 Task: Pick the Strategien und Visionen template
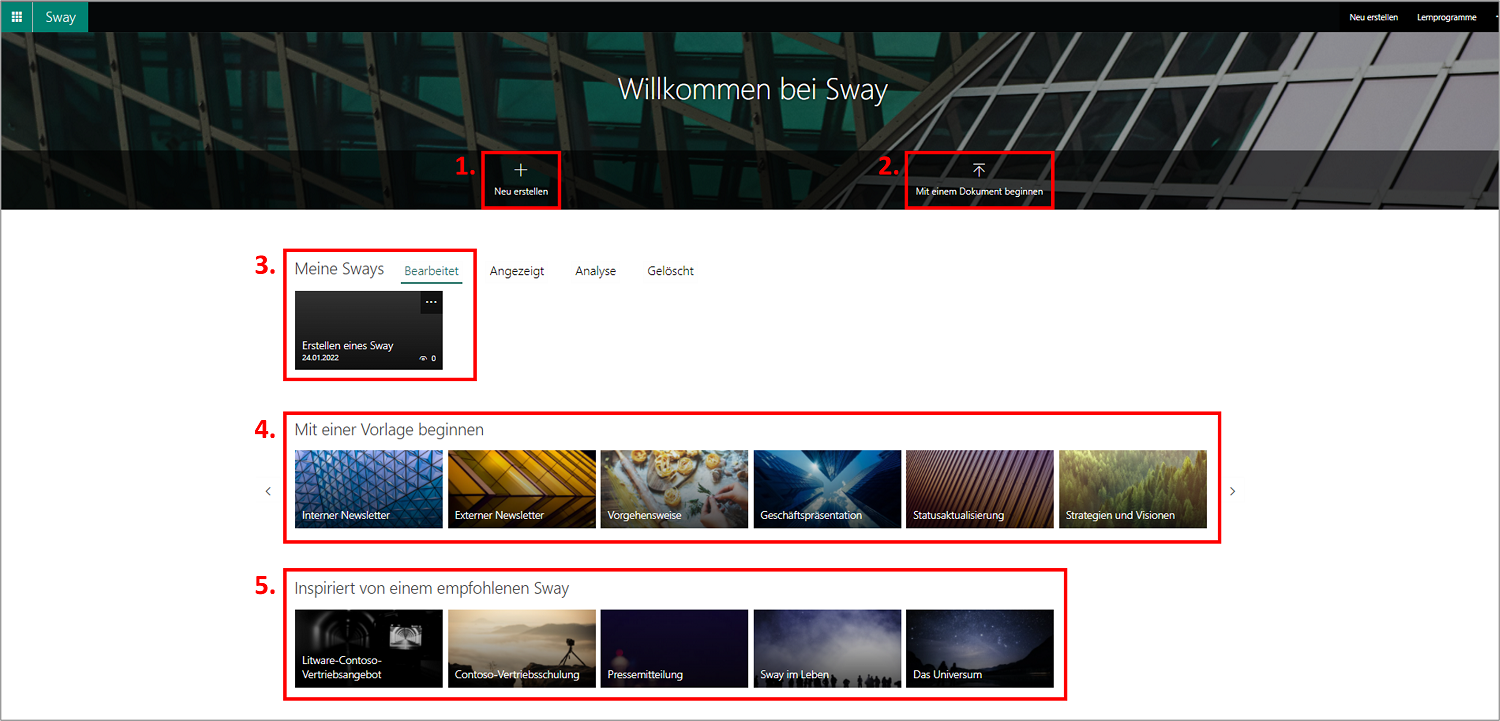pos(1133,489)
